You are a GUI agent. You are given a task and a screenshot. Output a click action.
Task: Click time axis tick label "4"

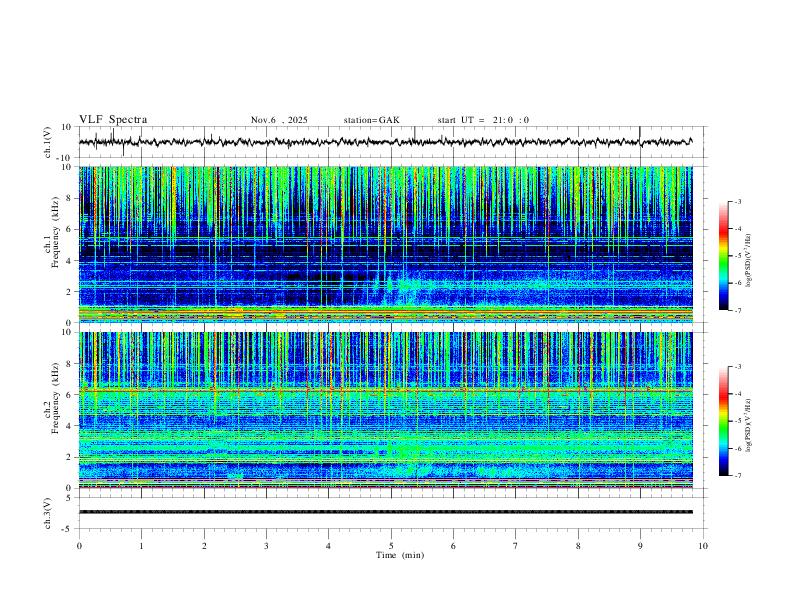[x=328, y=546]
